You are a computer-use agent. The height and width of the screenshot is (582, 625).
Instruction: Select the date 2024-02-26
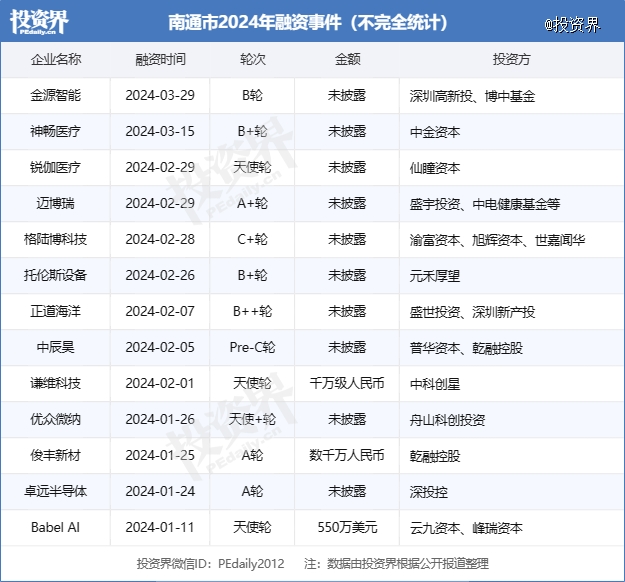(x=160, y=275)
